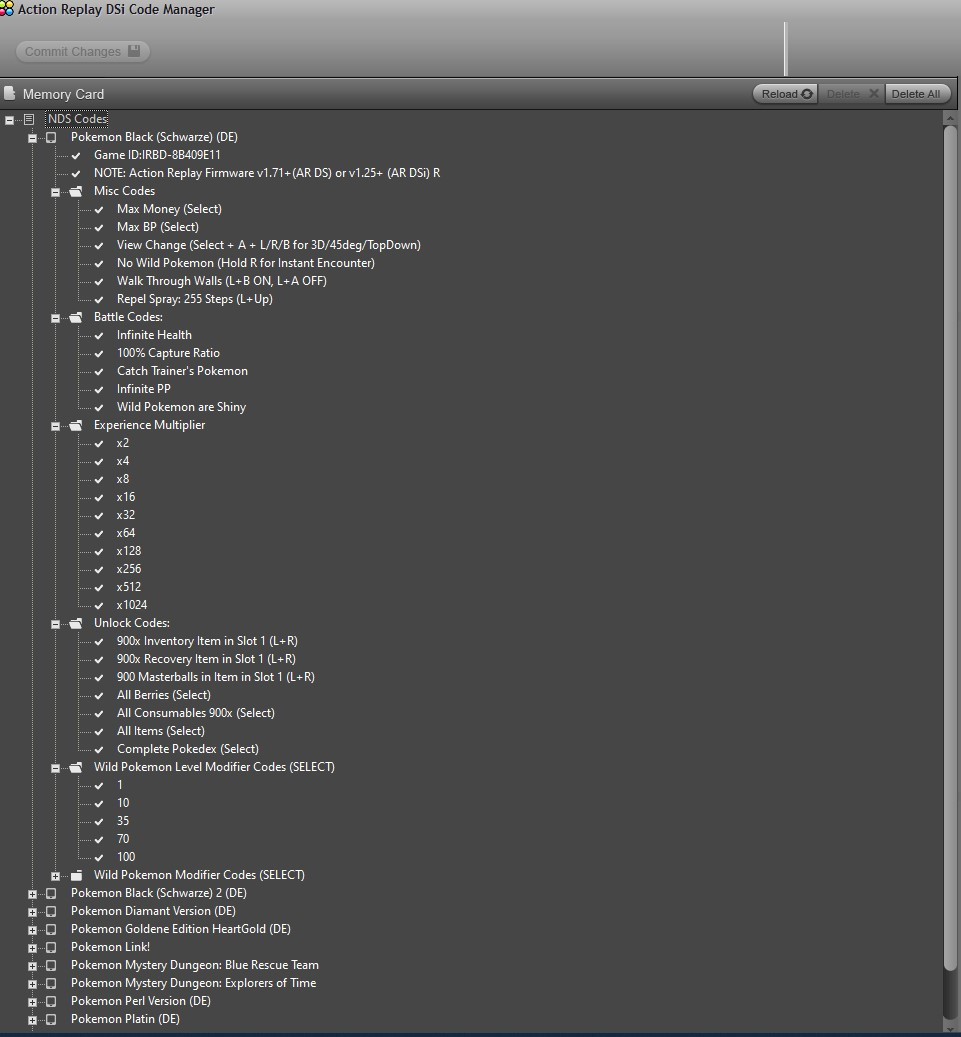Collapse the Battle Codes folder
The image size is (961, 1037).
coord(56,318)
